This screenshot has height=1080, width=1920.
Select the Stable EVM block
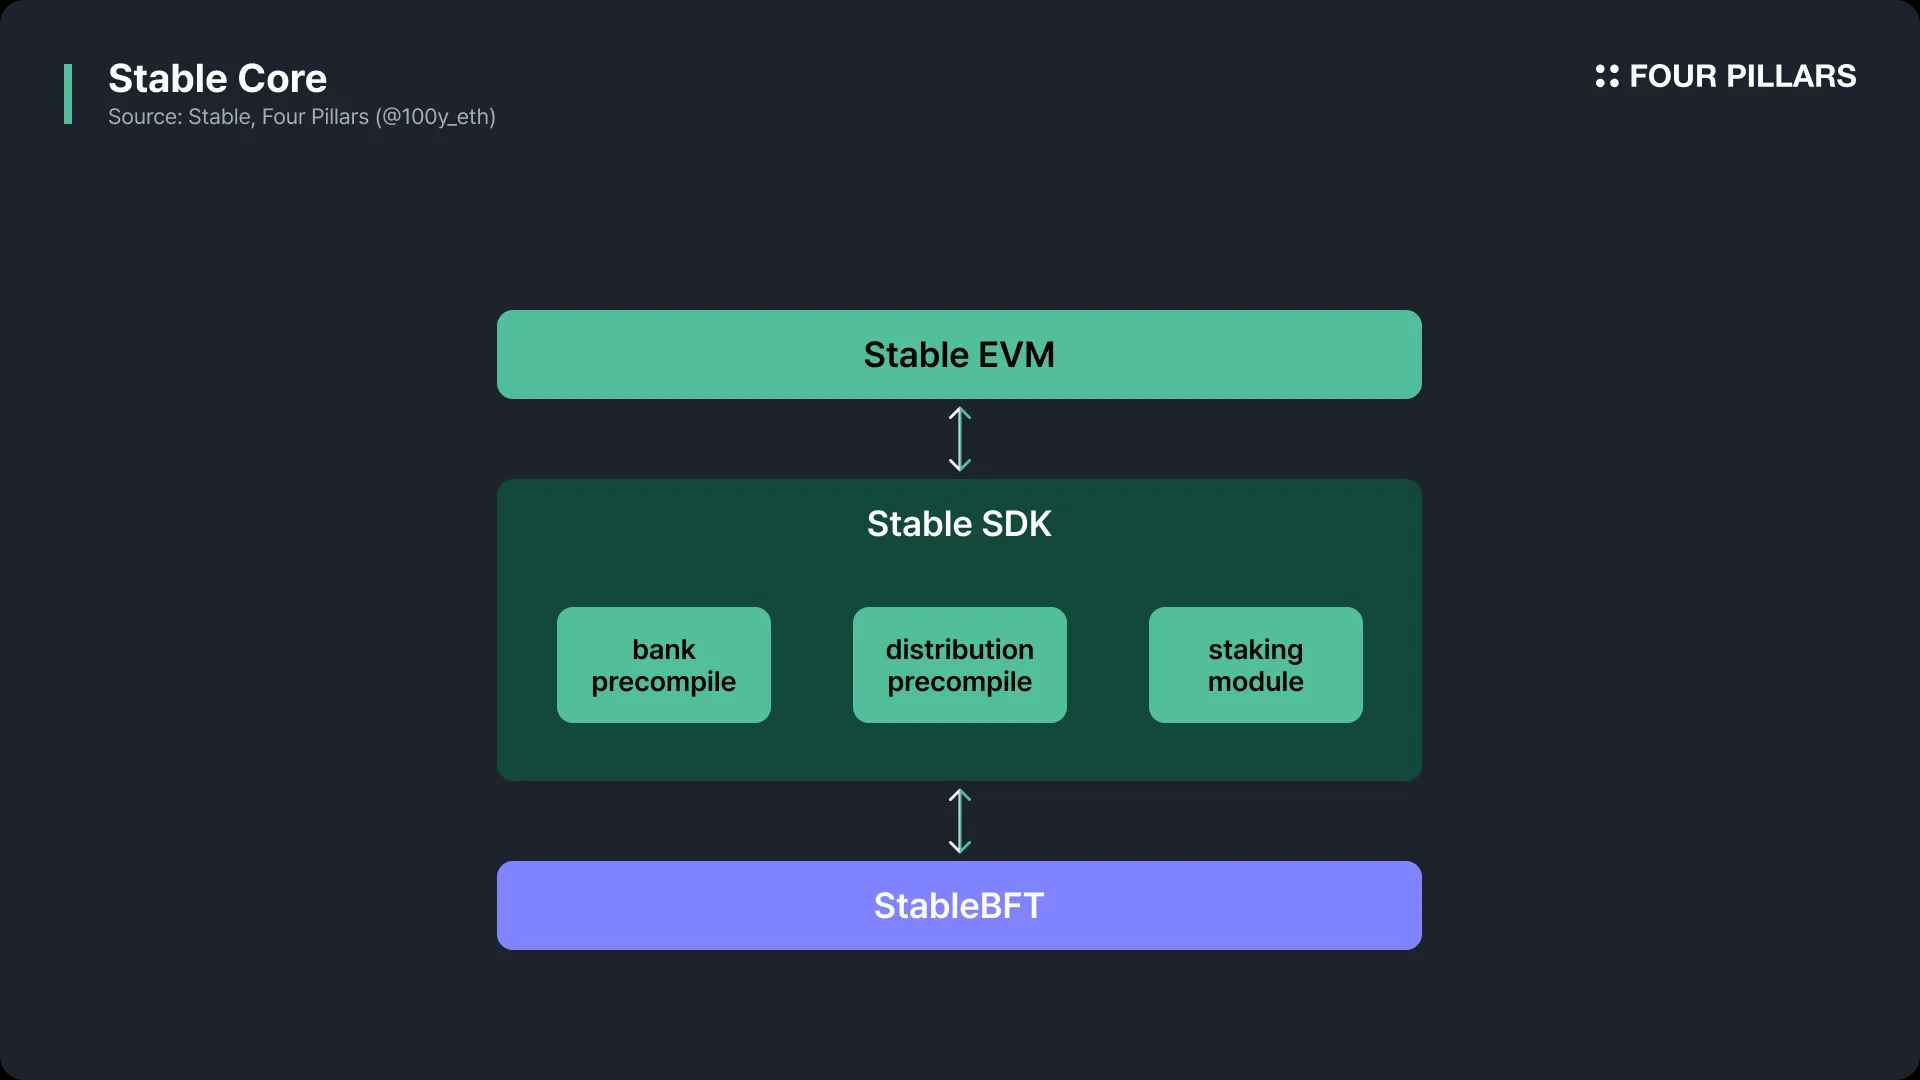pyautogui.click(x=959, y=354)
